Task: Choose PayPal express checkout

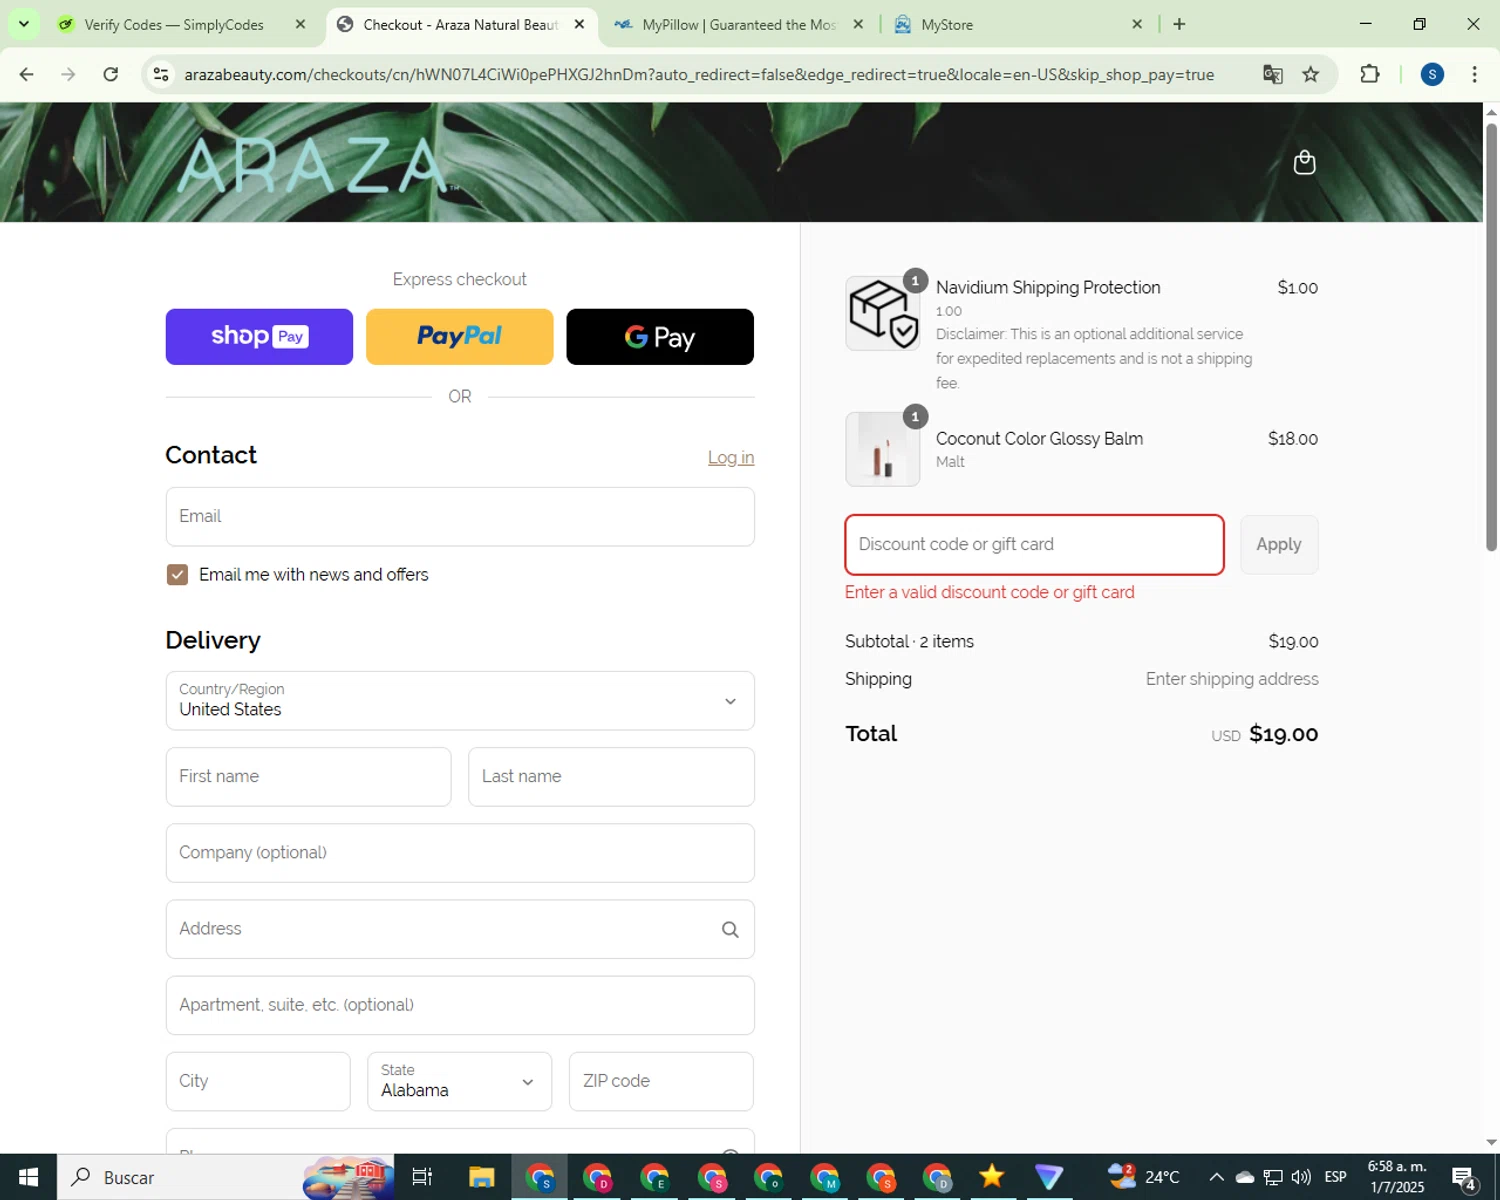Action: (460, 337)
